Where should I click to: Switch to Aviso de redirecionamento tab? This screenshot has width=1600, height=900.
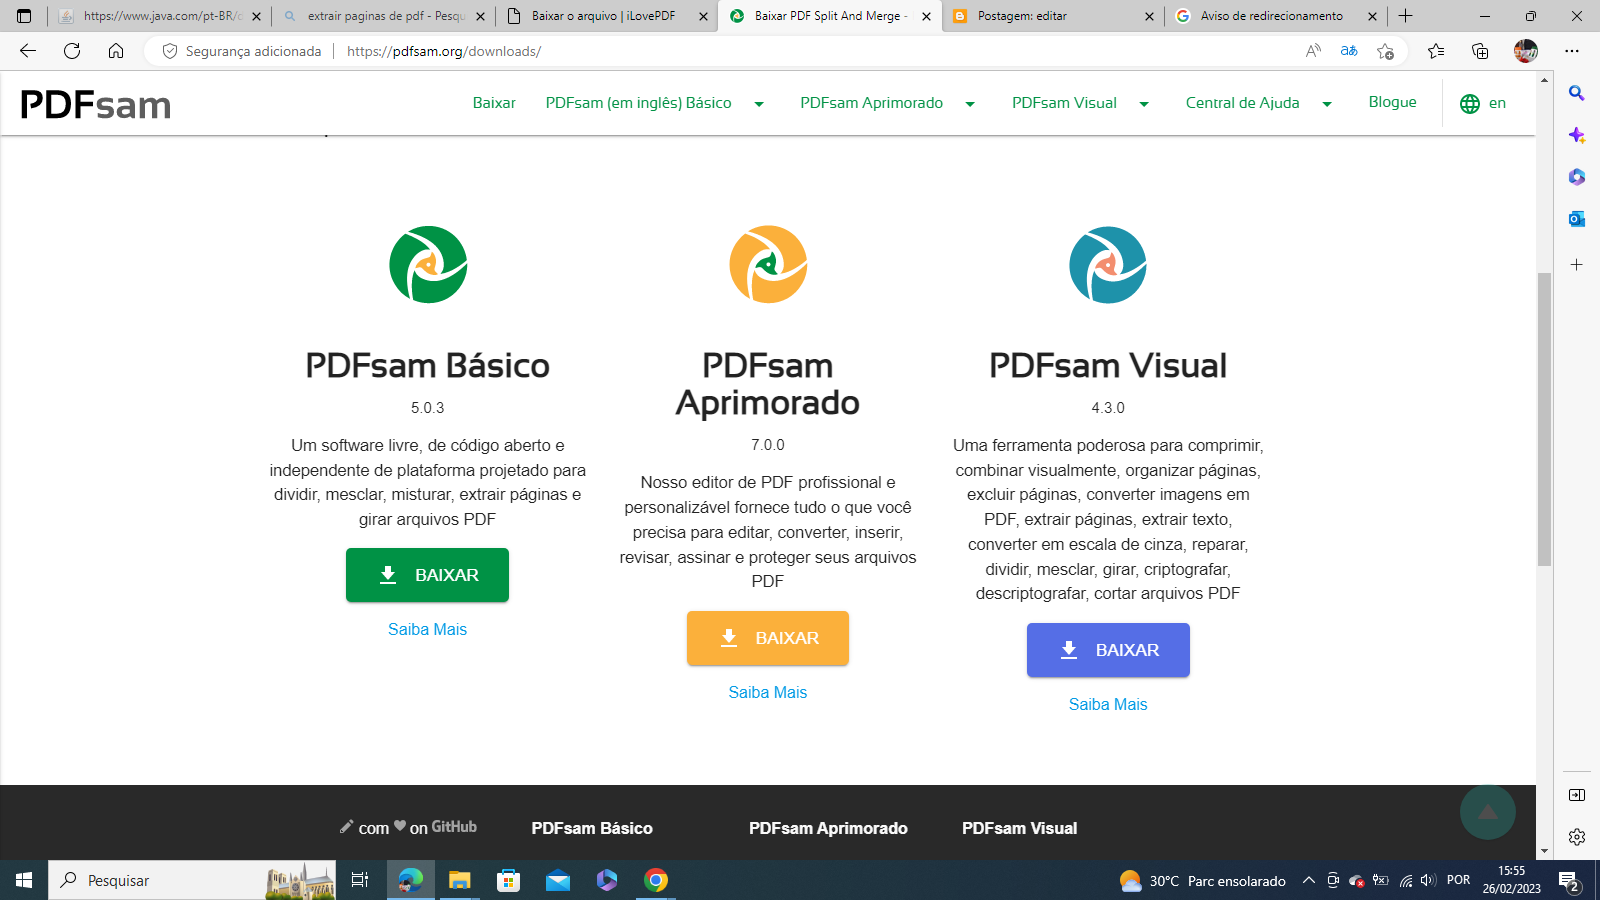point(1277,16)
